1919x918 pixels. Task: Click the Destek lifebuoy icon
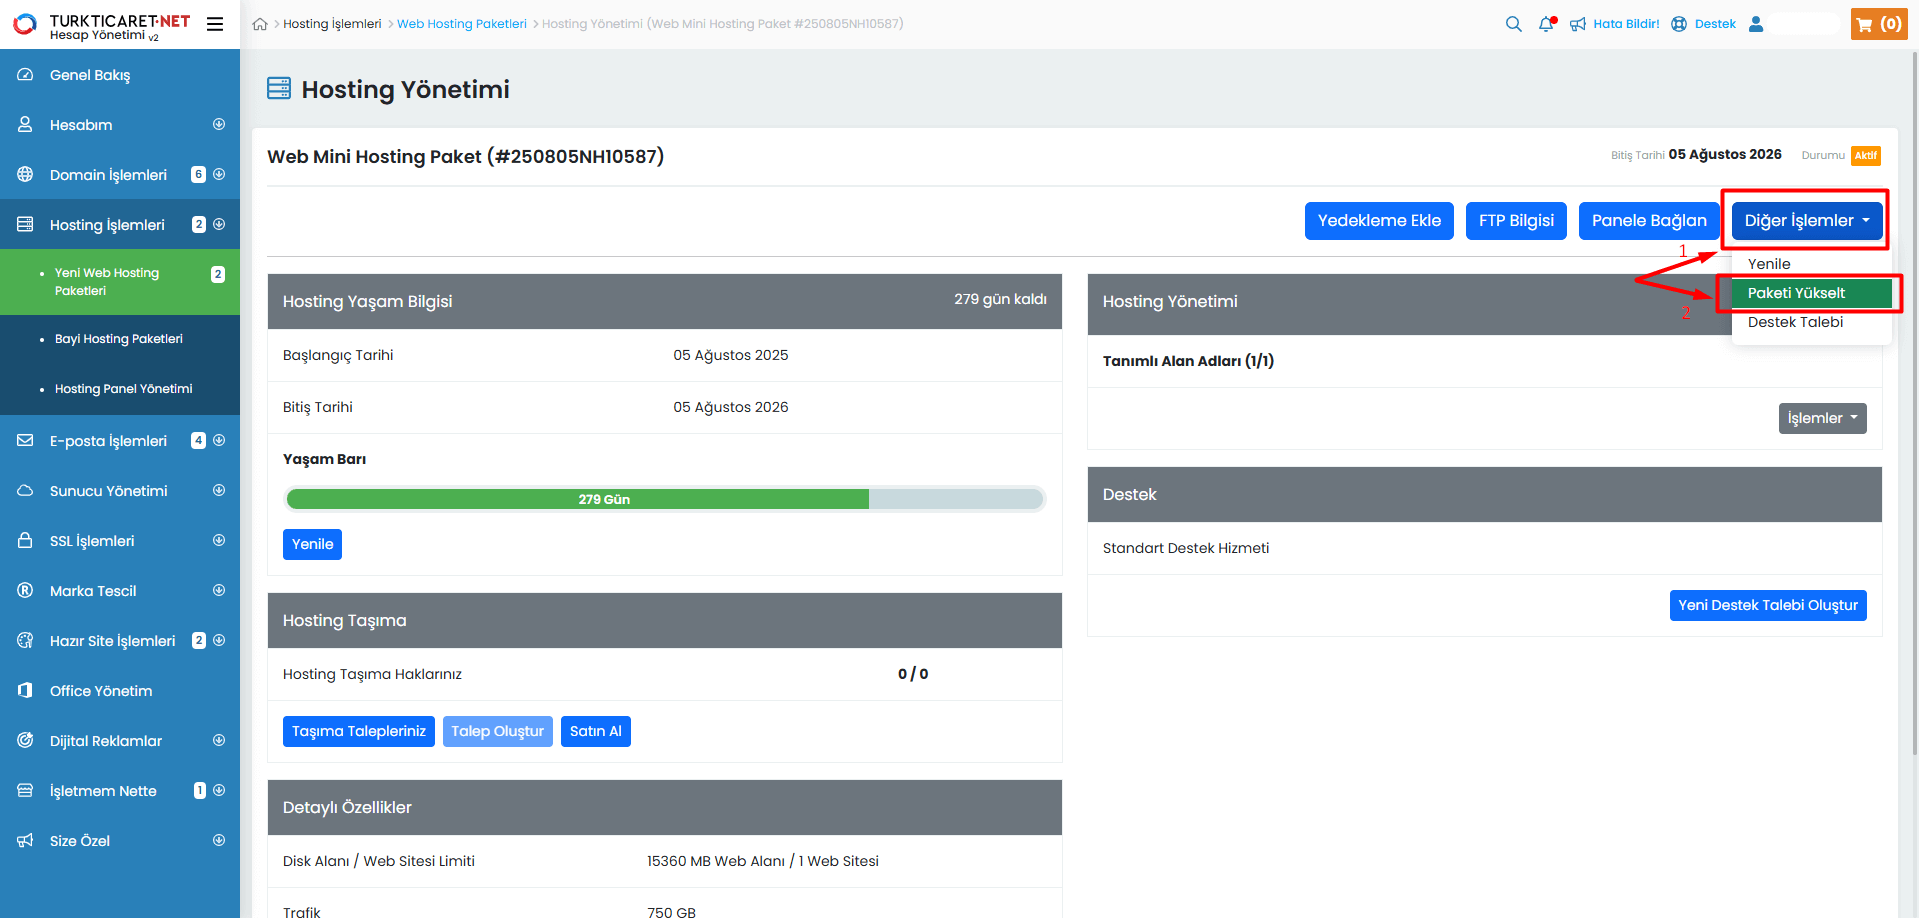click(x=1679, y=24)
